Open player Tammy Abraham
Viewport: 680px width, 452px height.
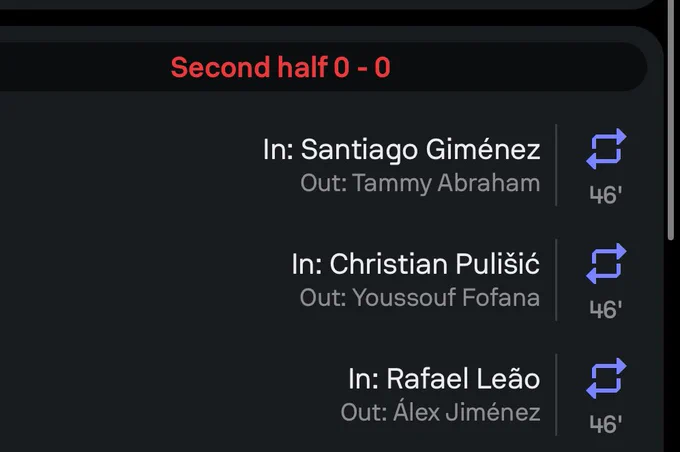tap(446, 183)
